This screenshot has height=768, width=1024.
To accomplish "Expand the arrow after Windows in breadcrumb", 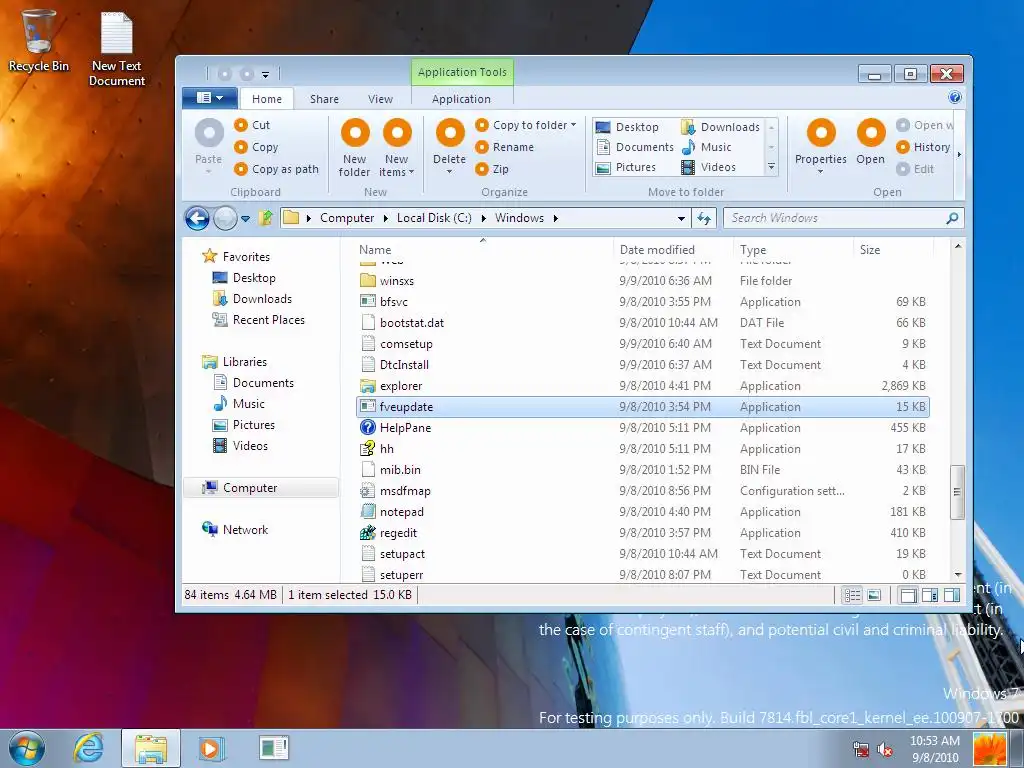I will (x=555, y=218).
